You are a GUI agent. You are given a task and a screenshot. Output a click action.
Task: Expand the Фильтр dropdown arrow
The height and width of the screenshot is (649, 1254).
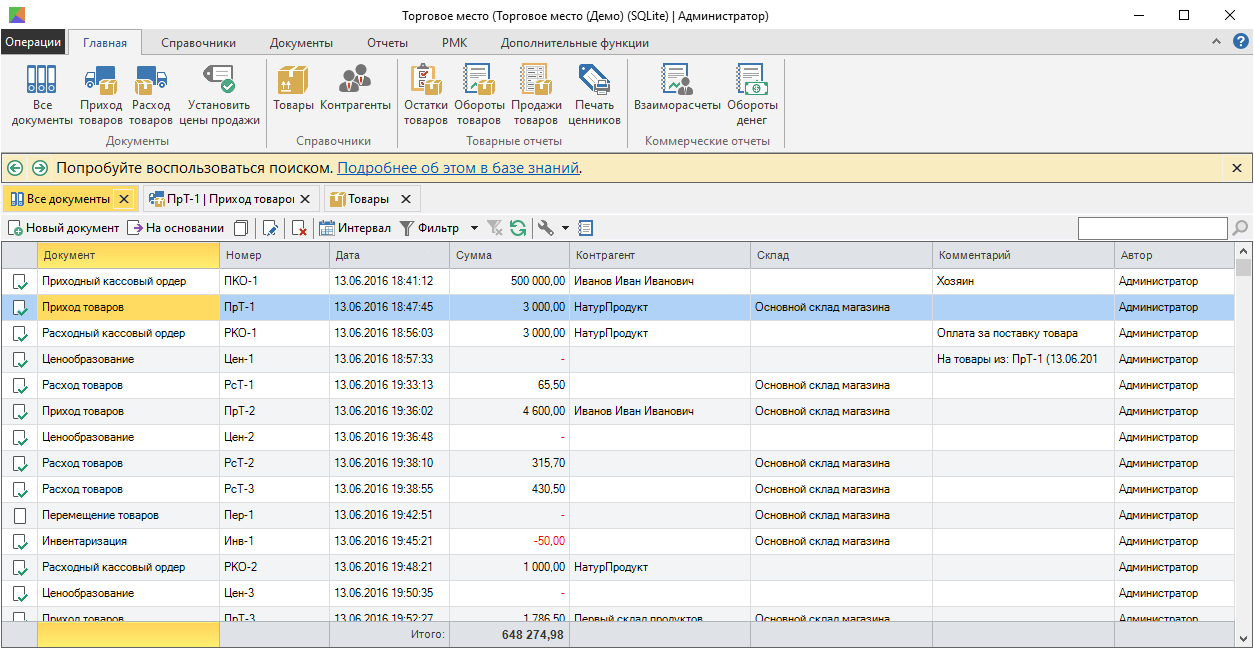(474, 228)
